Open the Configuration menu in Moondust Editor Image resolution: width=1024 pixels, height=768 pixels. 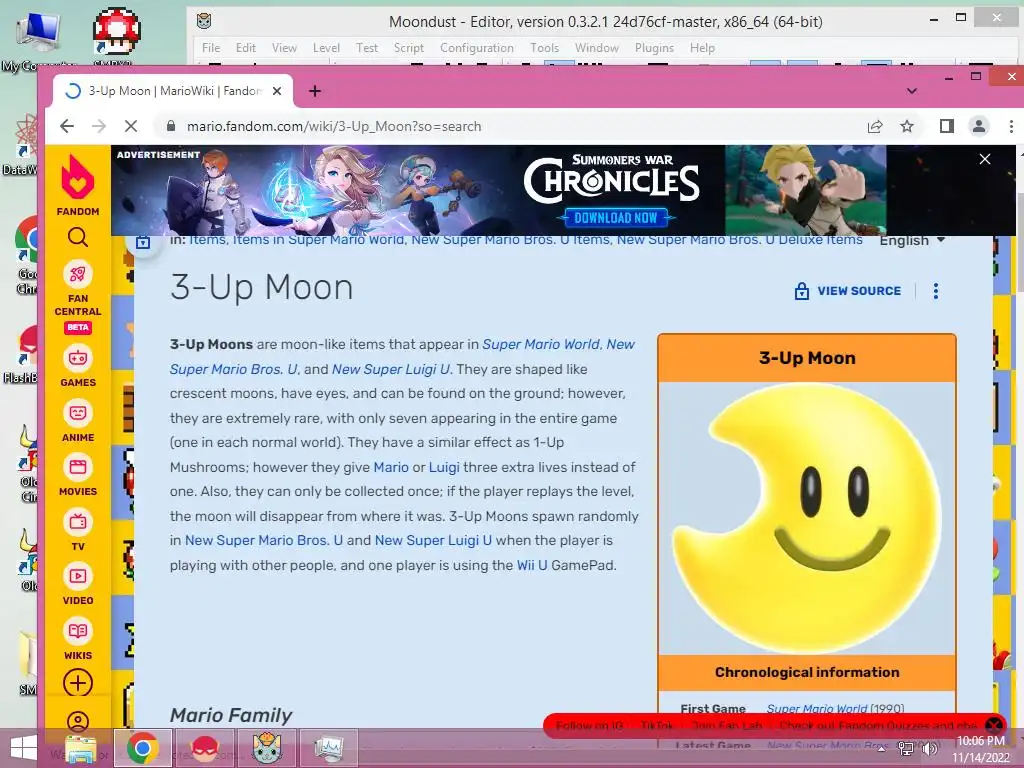(477, 48)
